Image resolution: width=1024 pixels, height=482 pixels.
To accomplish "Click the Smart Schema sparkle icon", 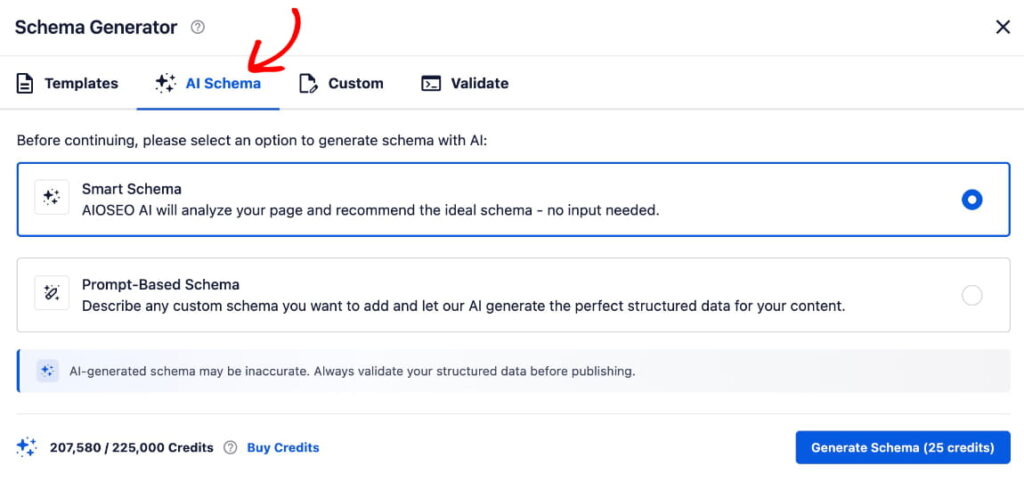I will pos(52,198).
